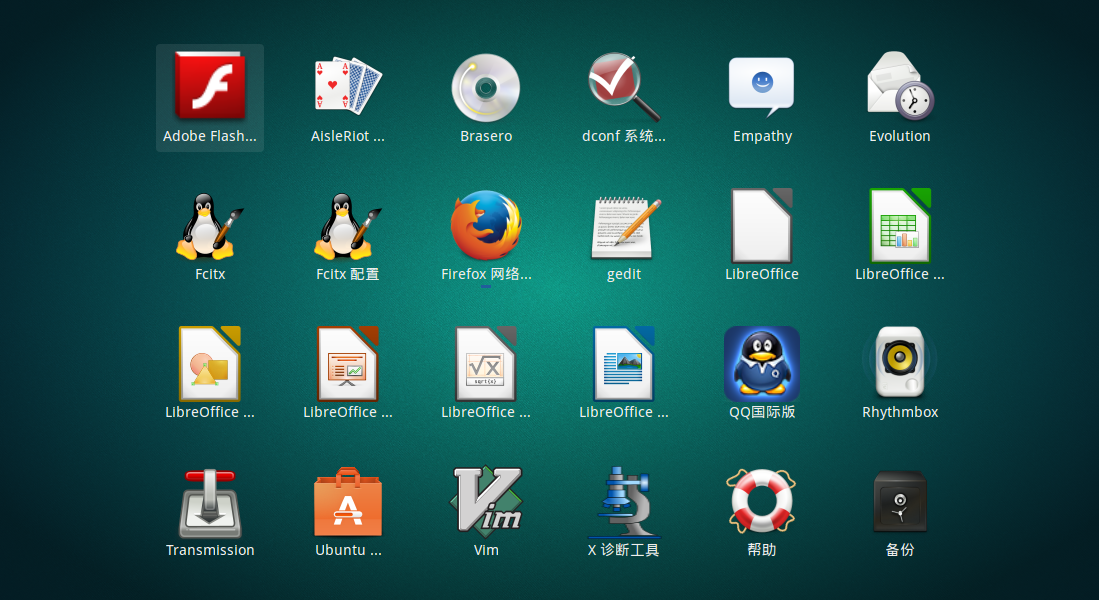Open Fcitx 配置 configuration tool
Screen dimensions: 1099x600
pos(348,226)
